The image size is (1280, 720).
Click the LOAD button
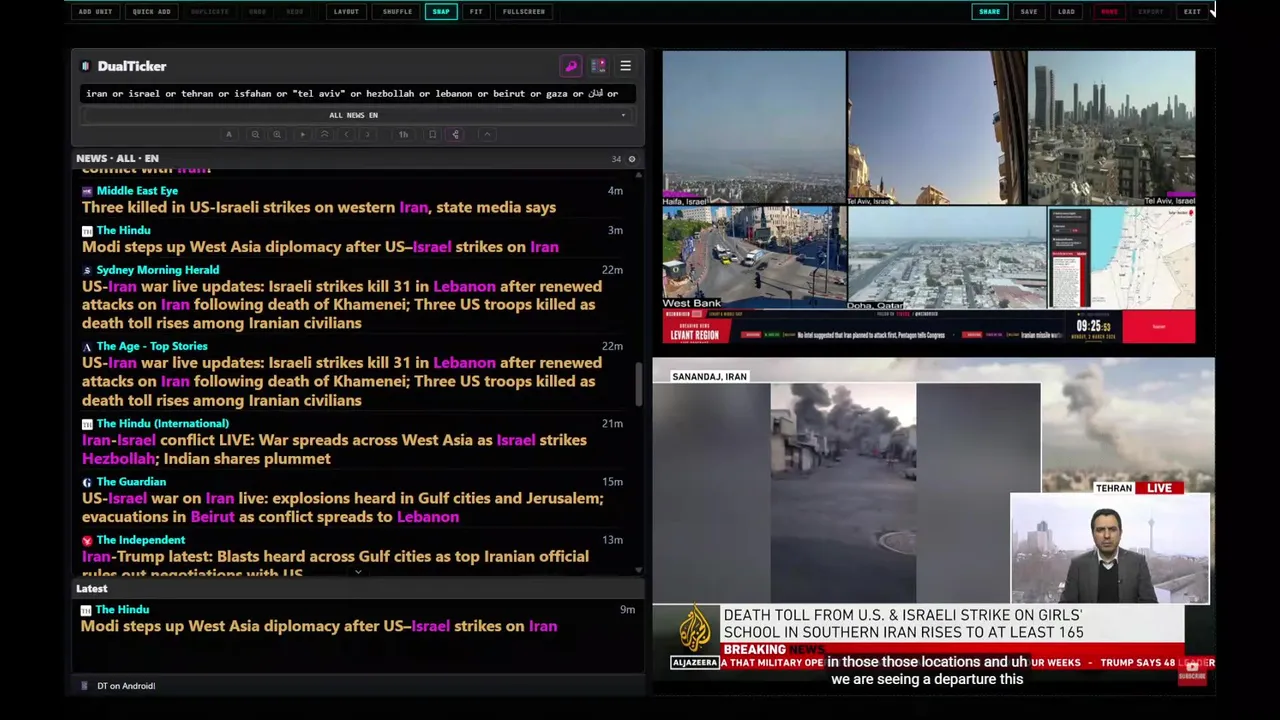point(1067,12)
